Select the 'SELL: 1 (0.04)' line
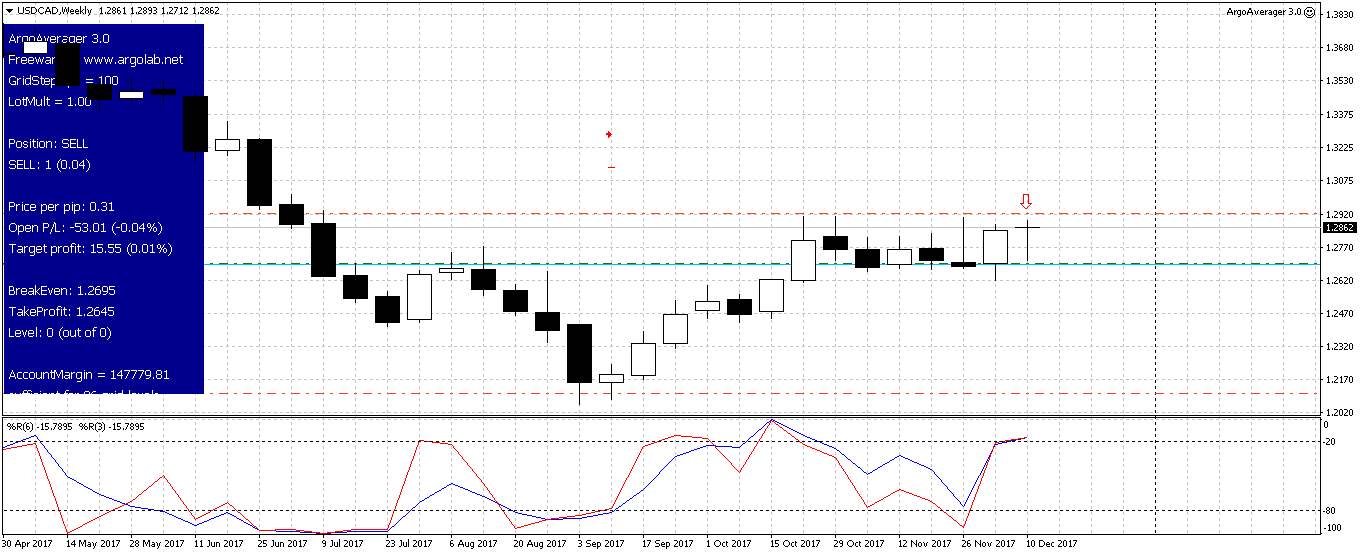Screen dimensions: 1360x555 point(49,165)
